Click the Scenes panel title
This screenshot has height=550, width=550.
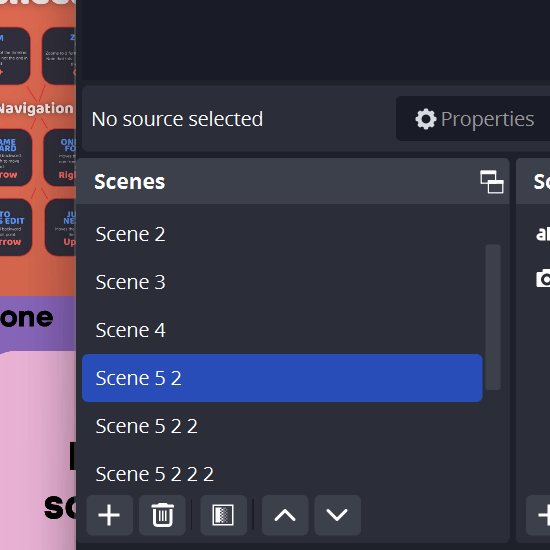[129, 182]
